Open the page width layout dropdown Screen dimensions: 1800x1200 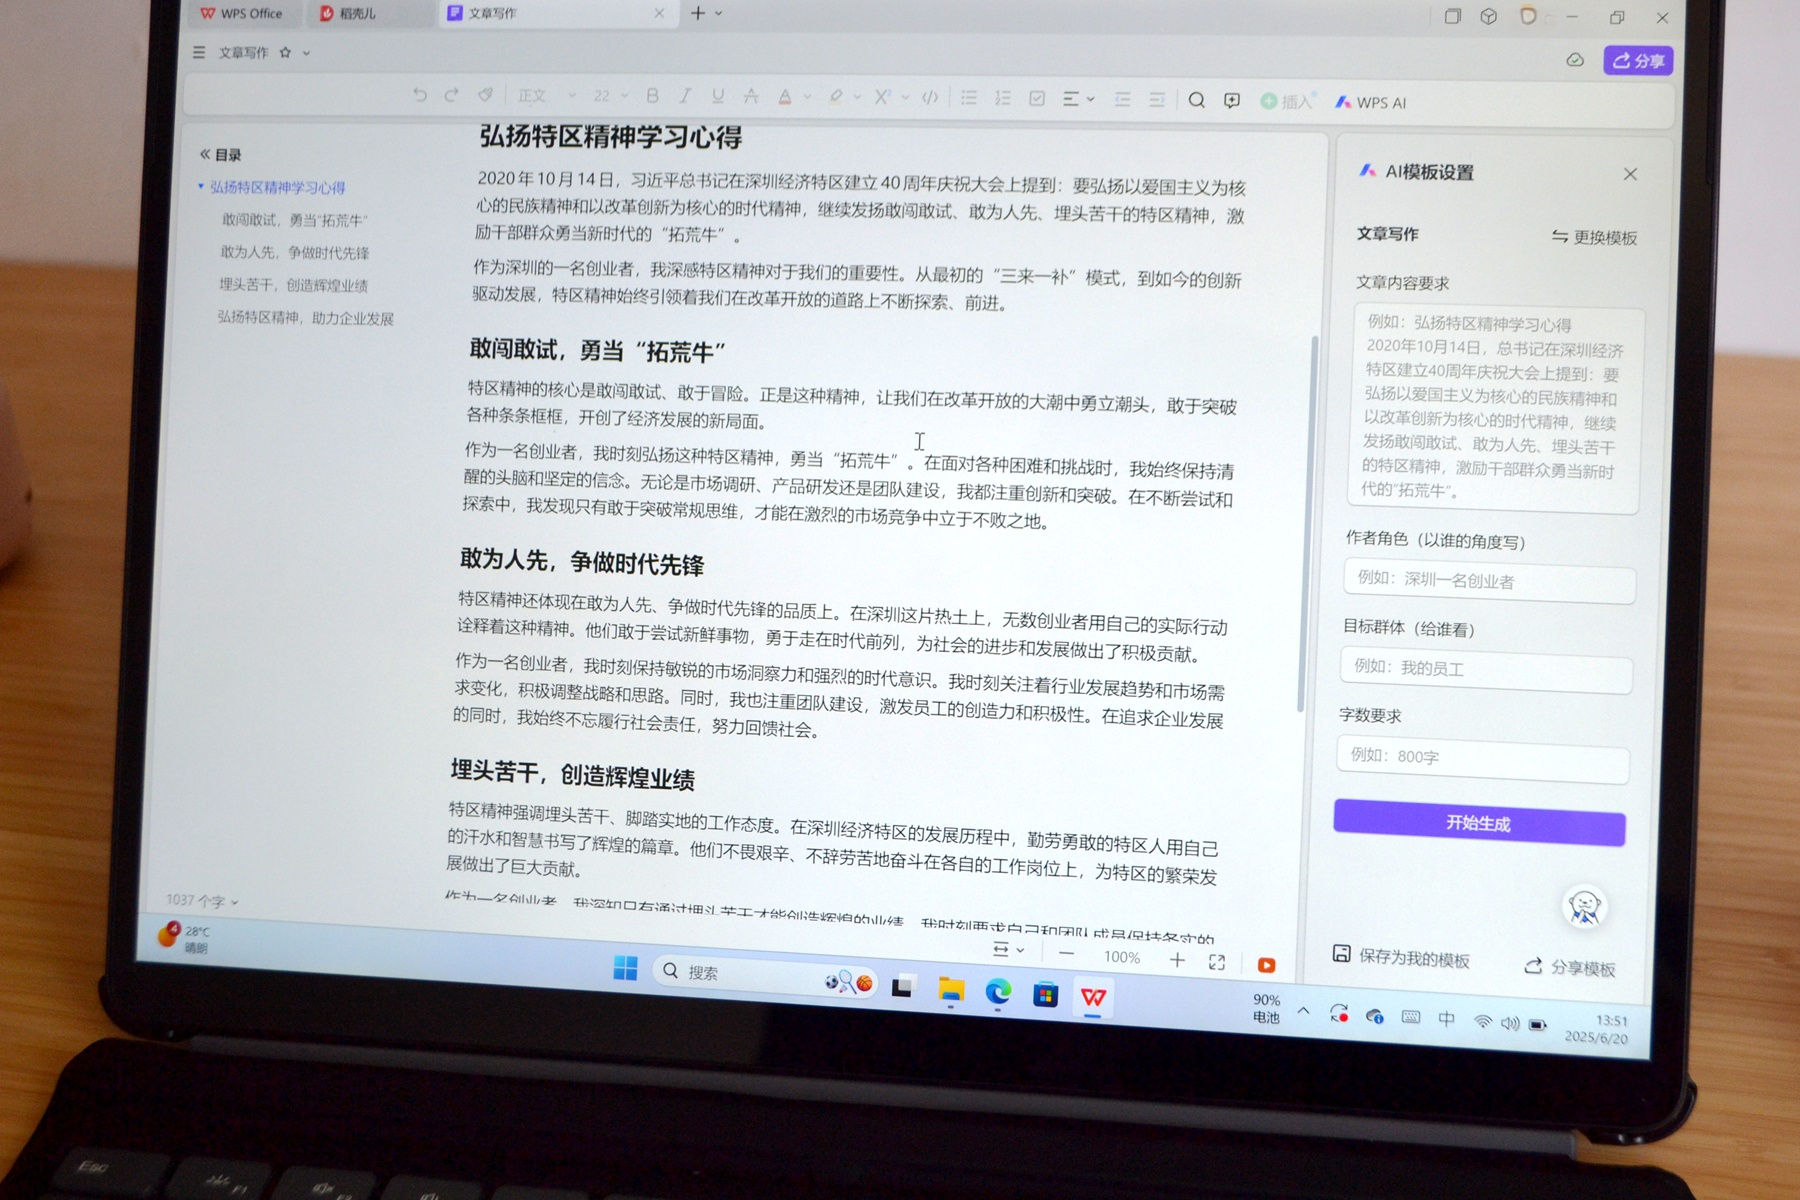click(1007, 949)
